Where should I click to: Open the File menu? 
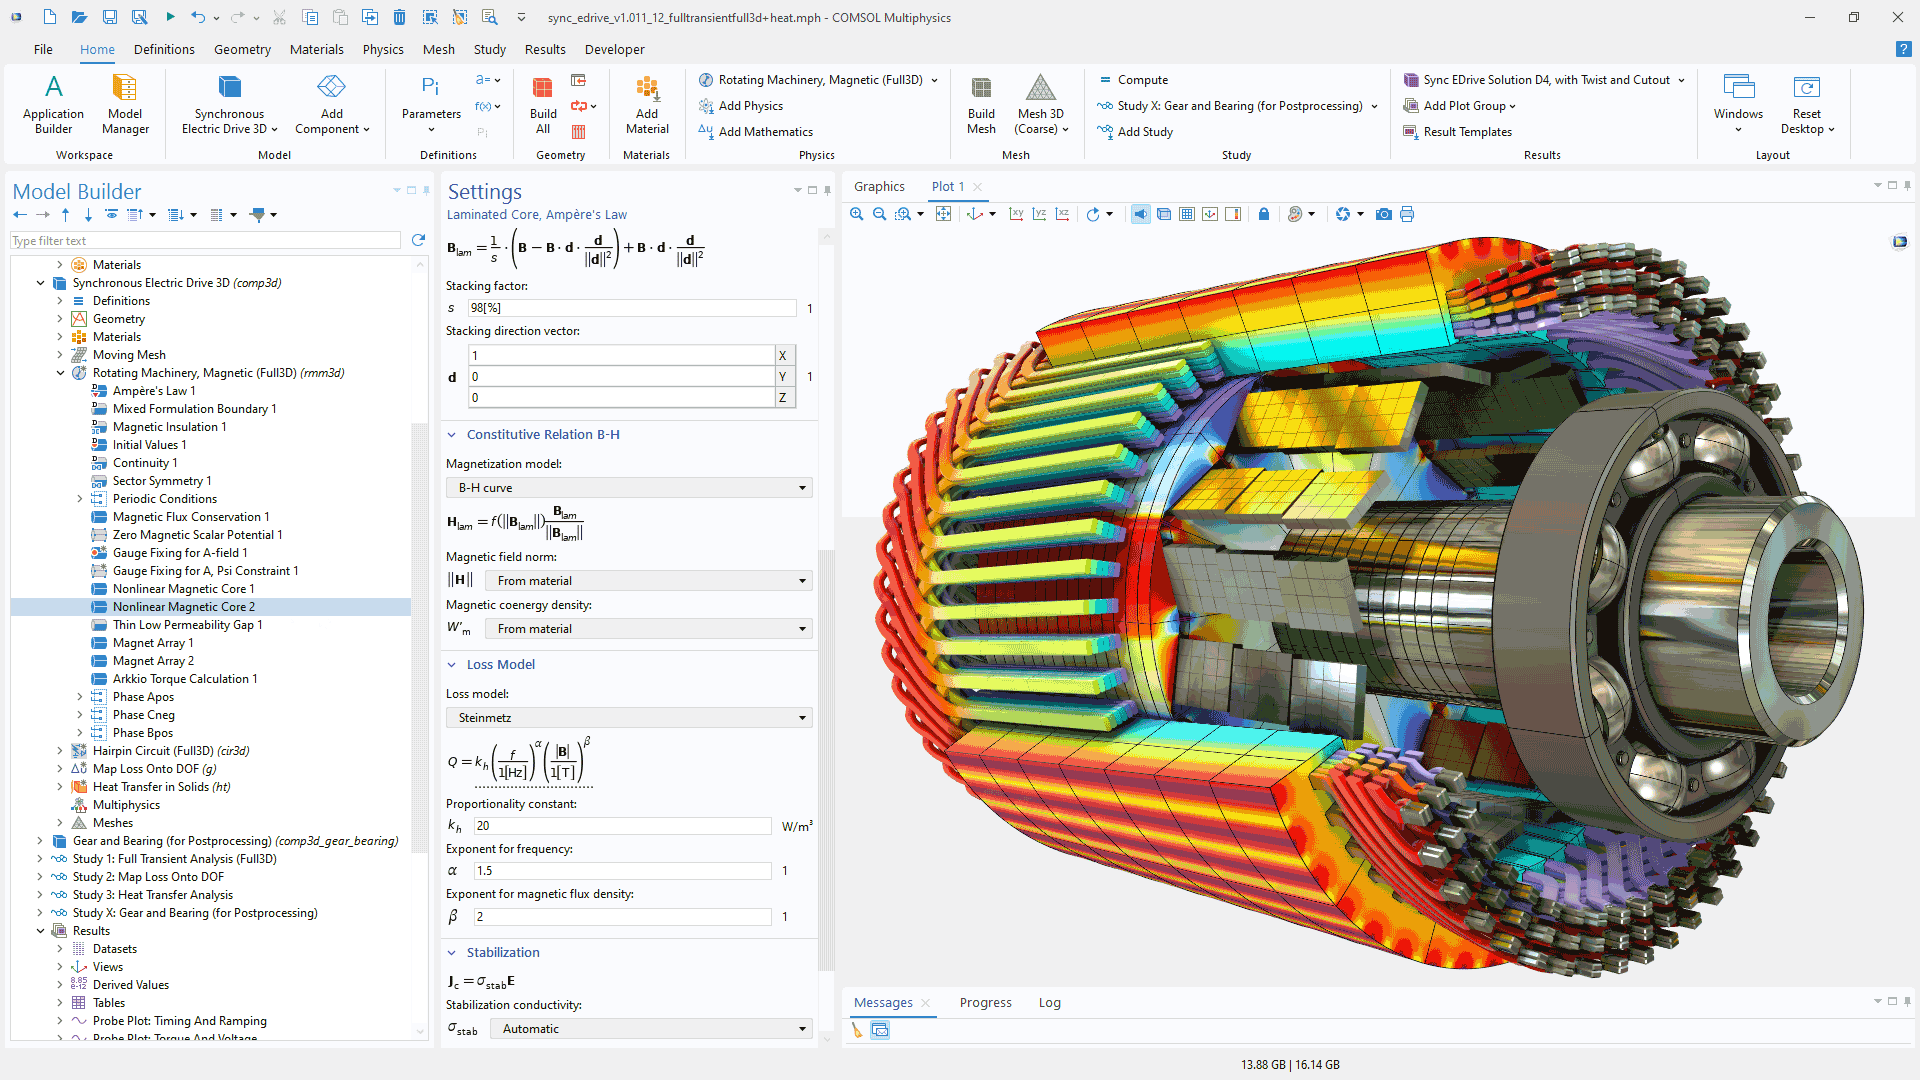[x=43, y=49]
